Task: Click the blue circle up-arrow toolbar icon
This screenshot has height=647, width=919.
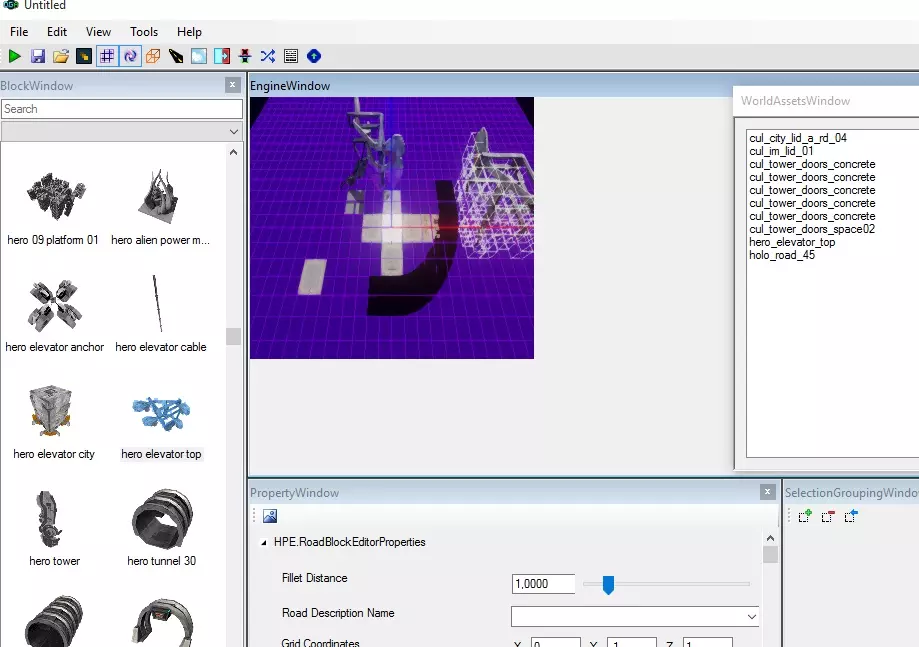Action: [314, 57]
